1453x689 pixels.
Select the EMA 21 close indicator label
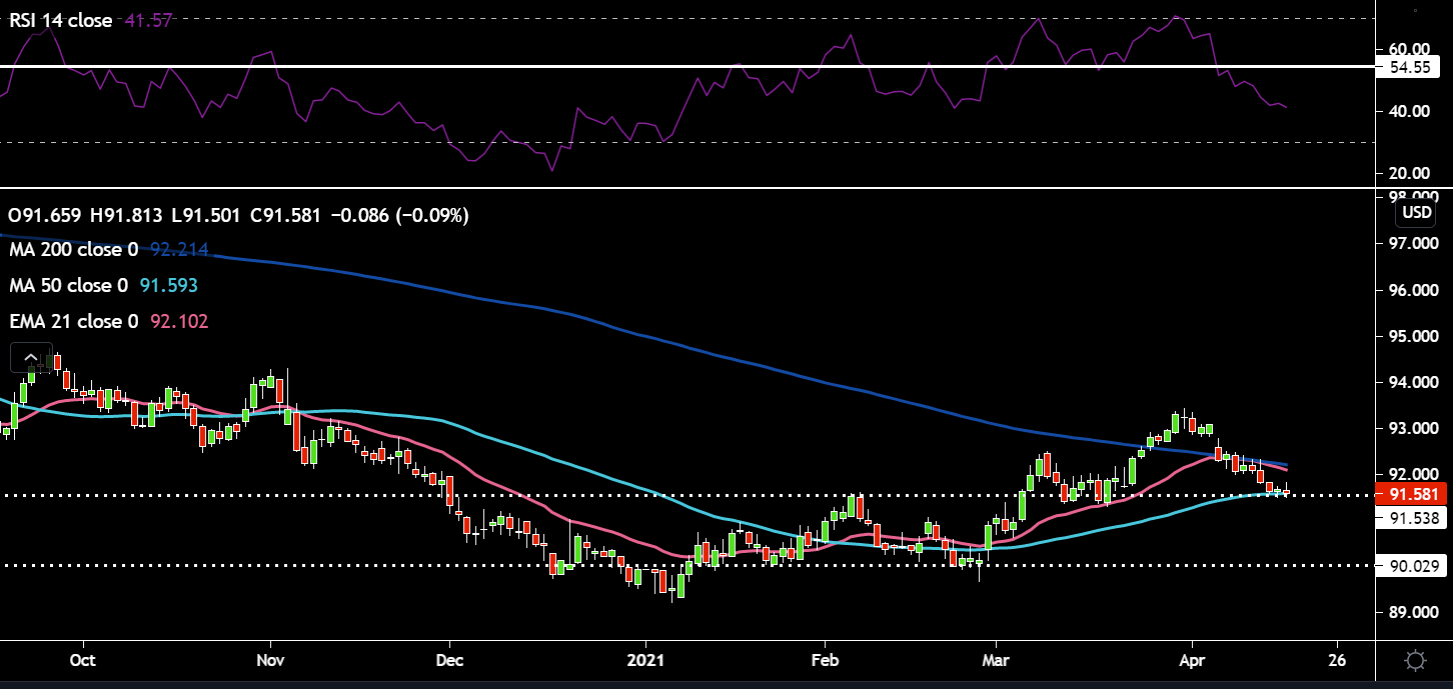point(73,322)
